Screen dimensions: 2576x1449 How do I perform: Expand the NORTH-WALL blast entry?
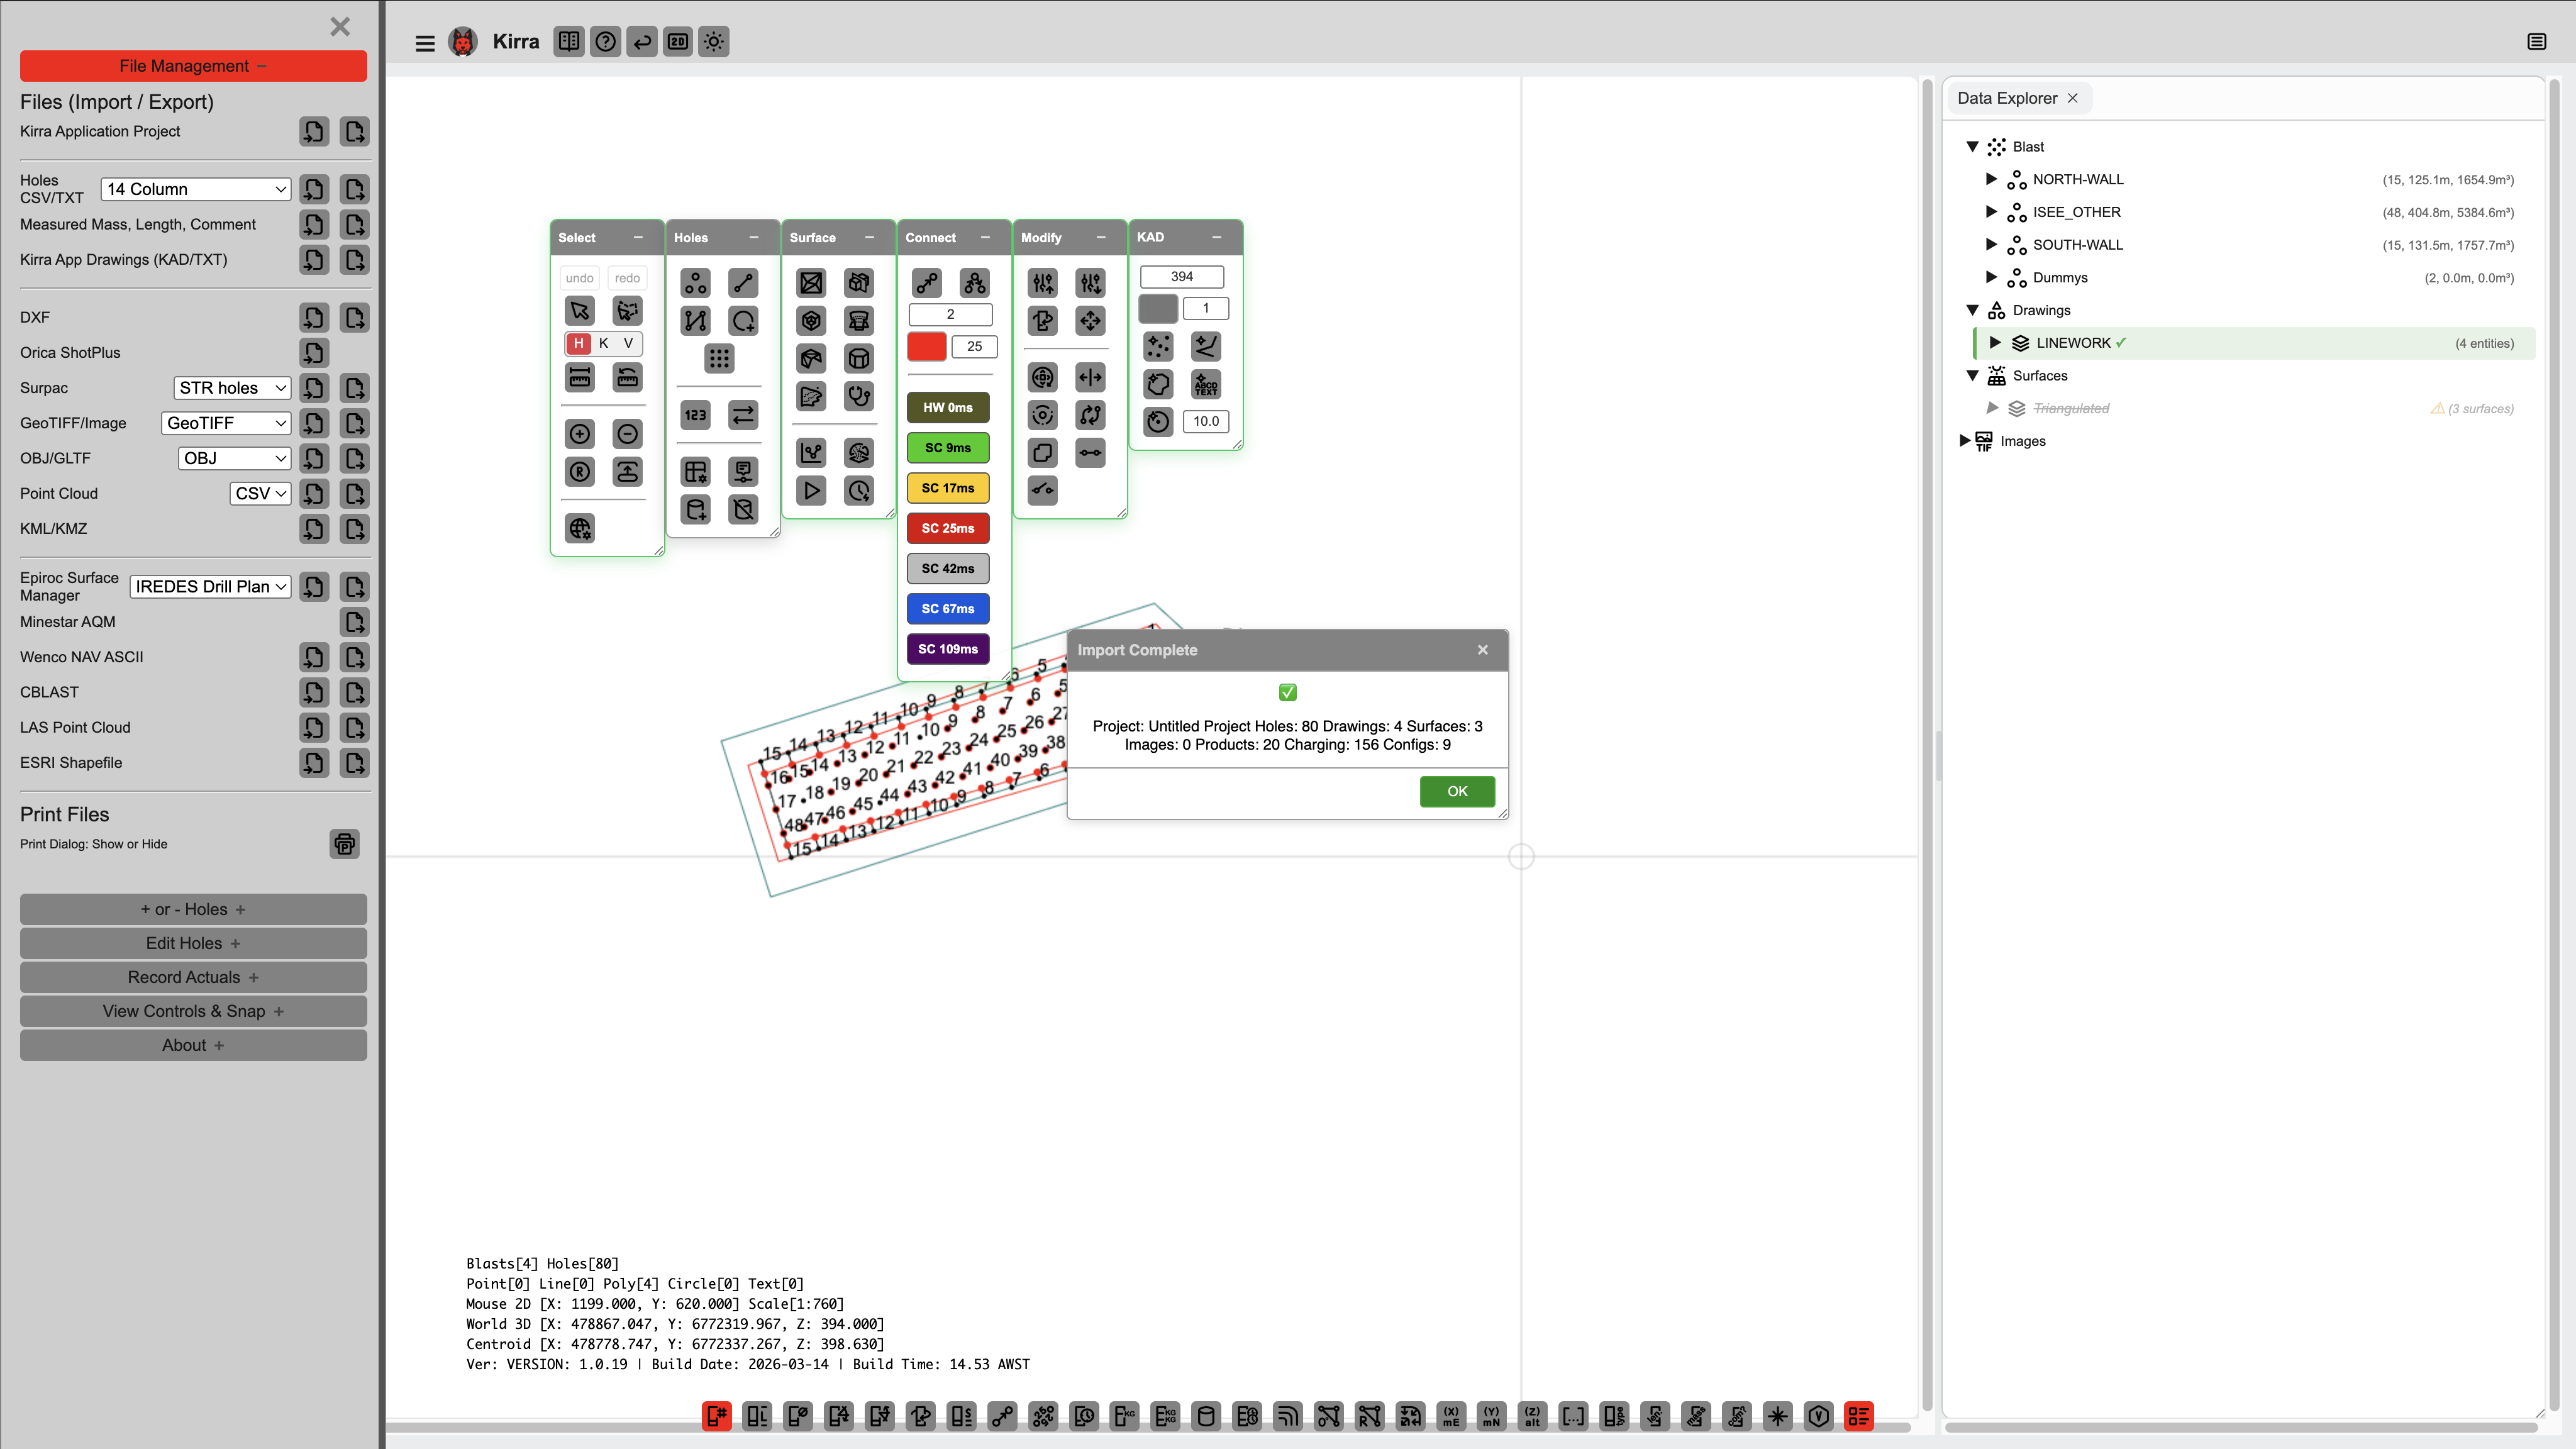point(1990,179)
